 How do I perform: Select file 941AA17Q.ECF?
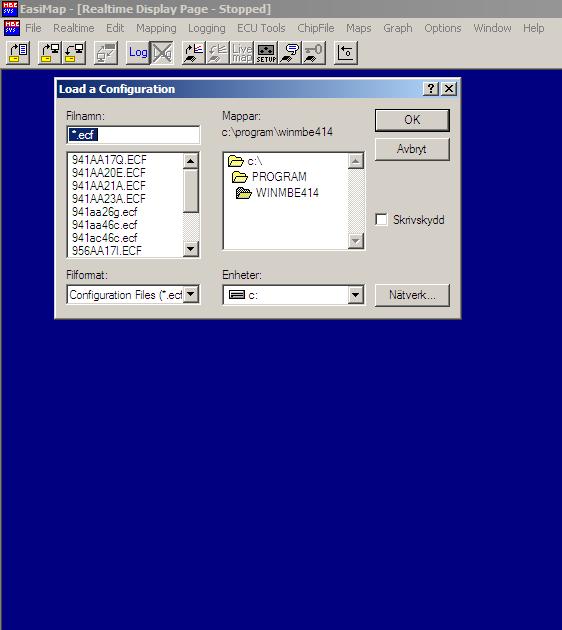click(x=109, y=160)
